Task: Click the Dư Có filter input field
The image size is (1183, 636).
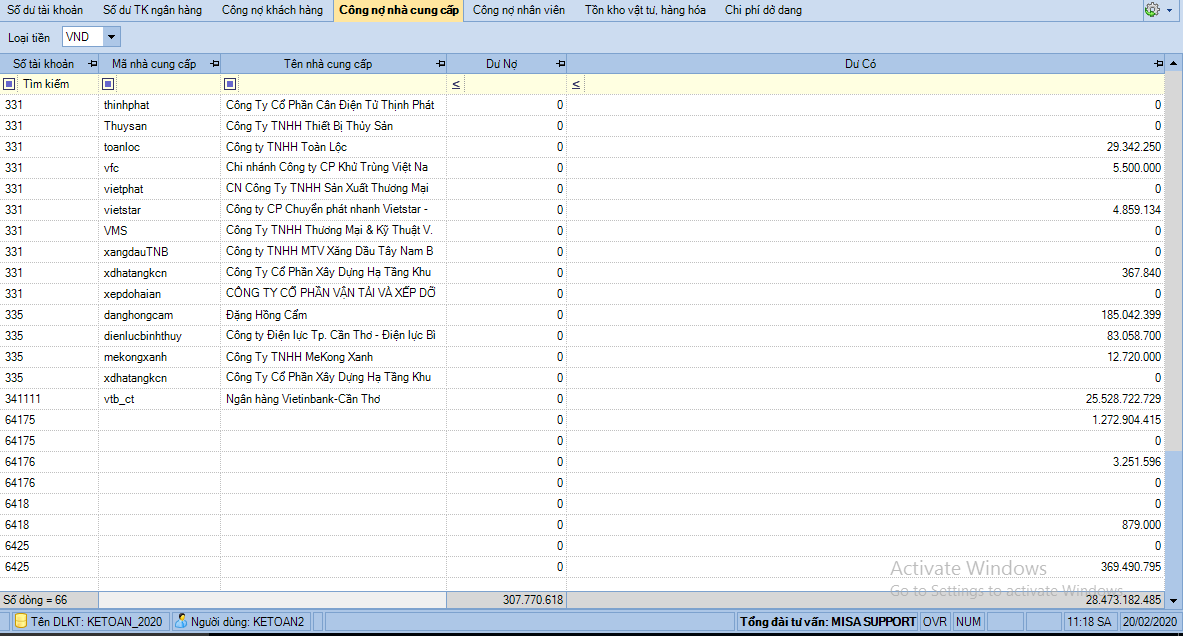Action: [870, 85]
